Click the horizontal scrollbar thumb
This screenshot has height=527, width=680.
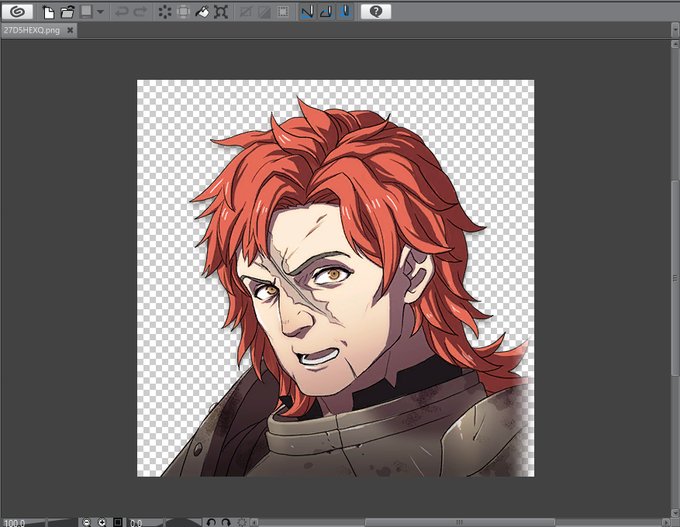click(459, 522)
